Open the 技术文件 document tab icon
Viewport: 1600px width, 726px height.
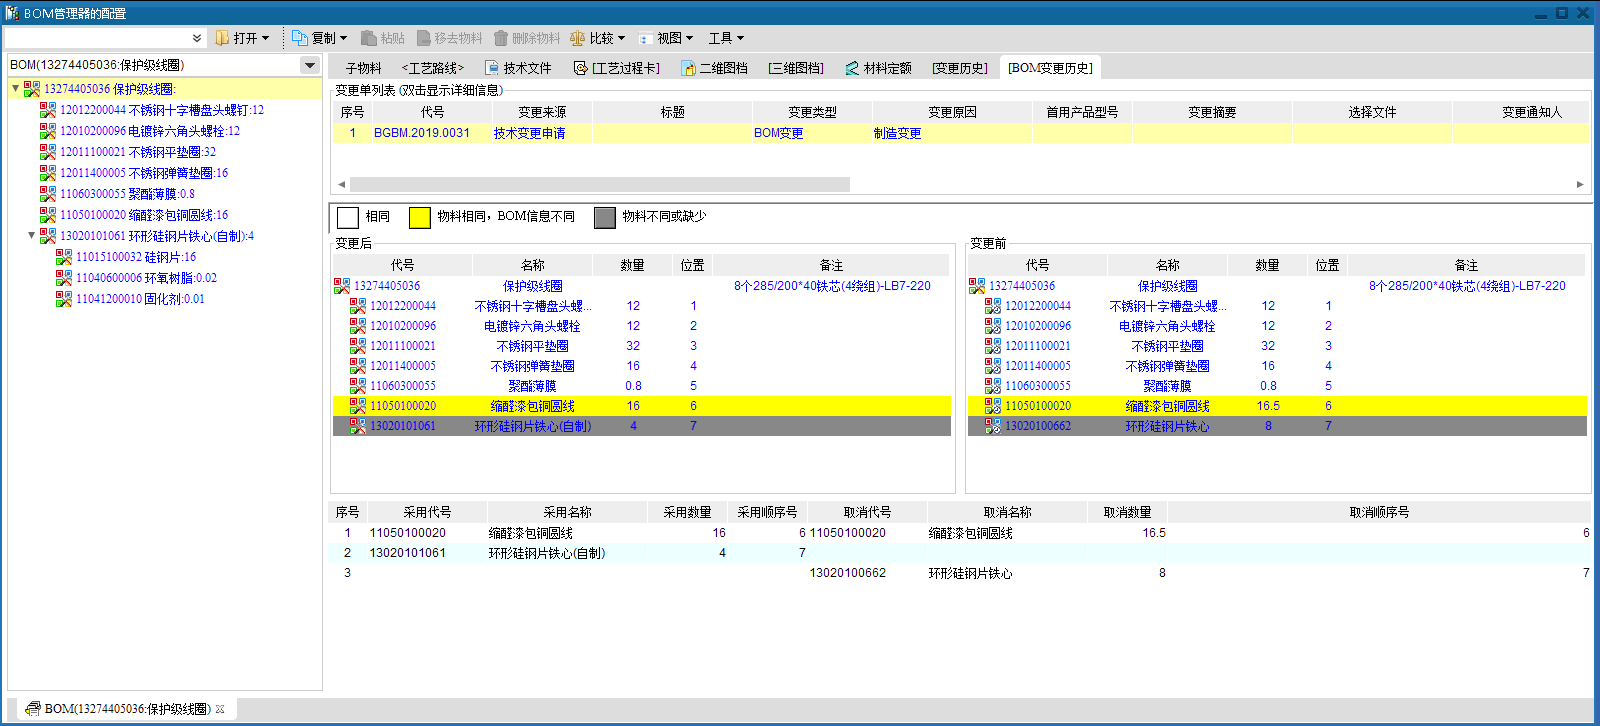point(492,68)
